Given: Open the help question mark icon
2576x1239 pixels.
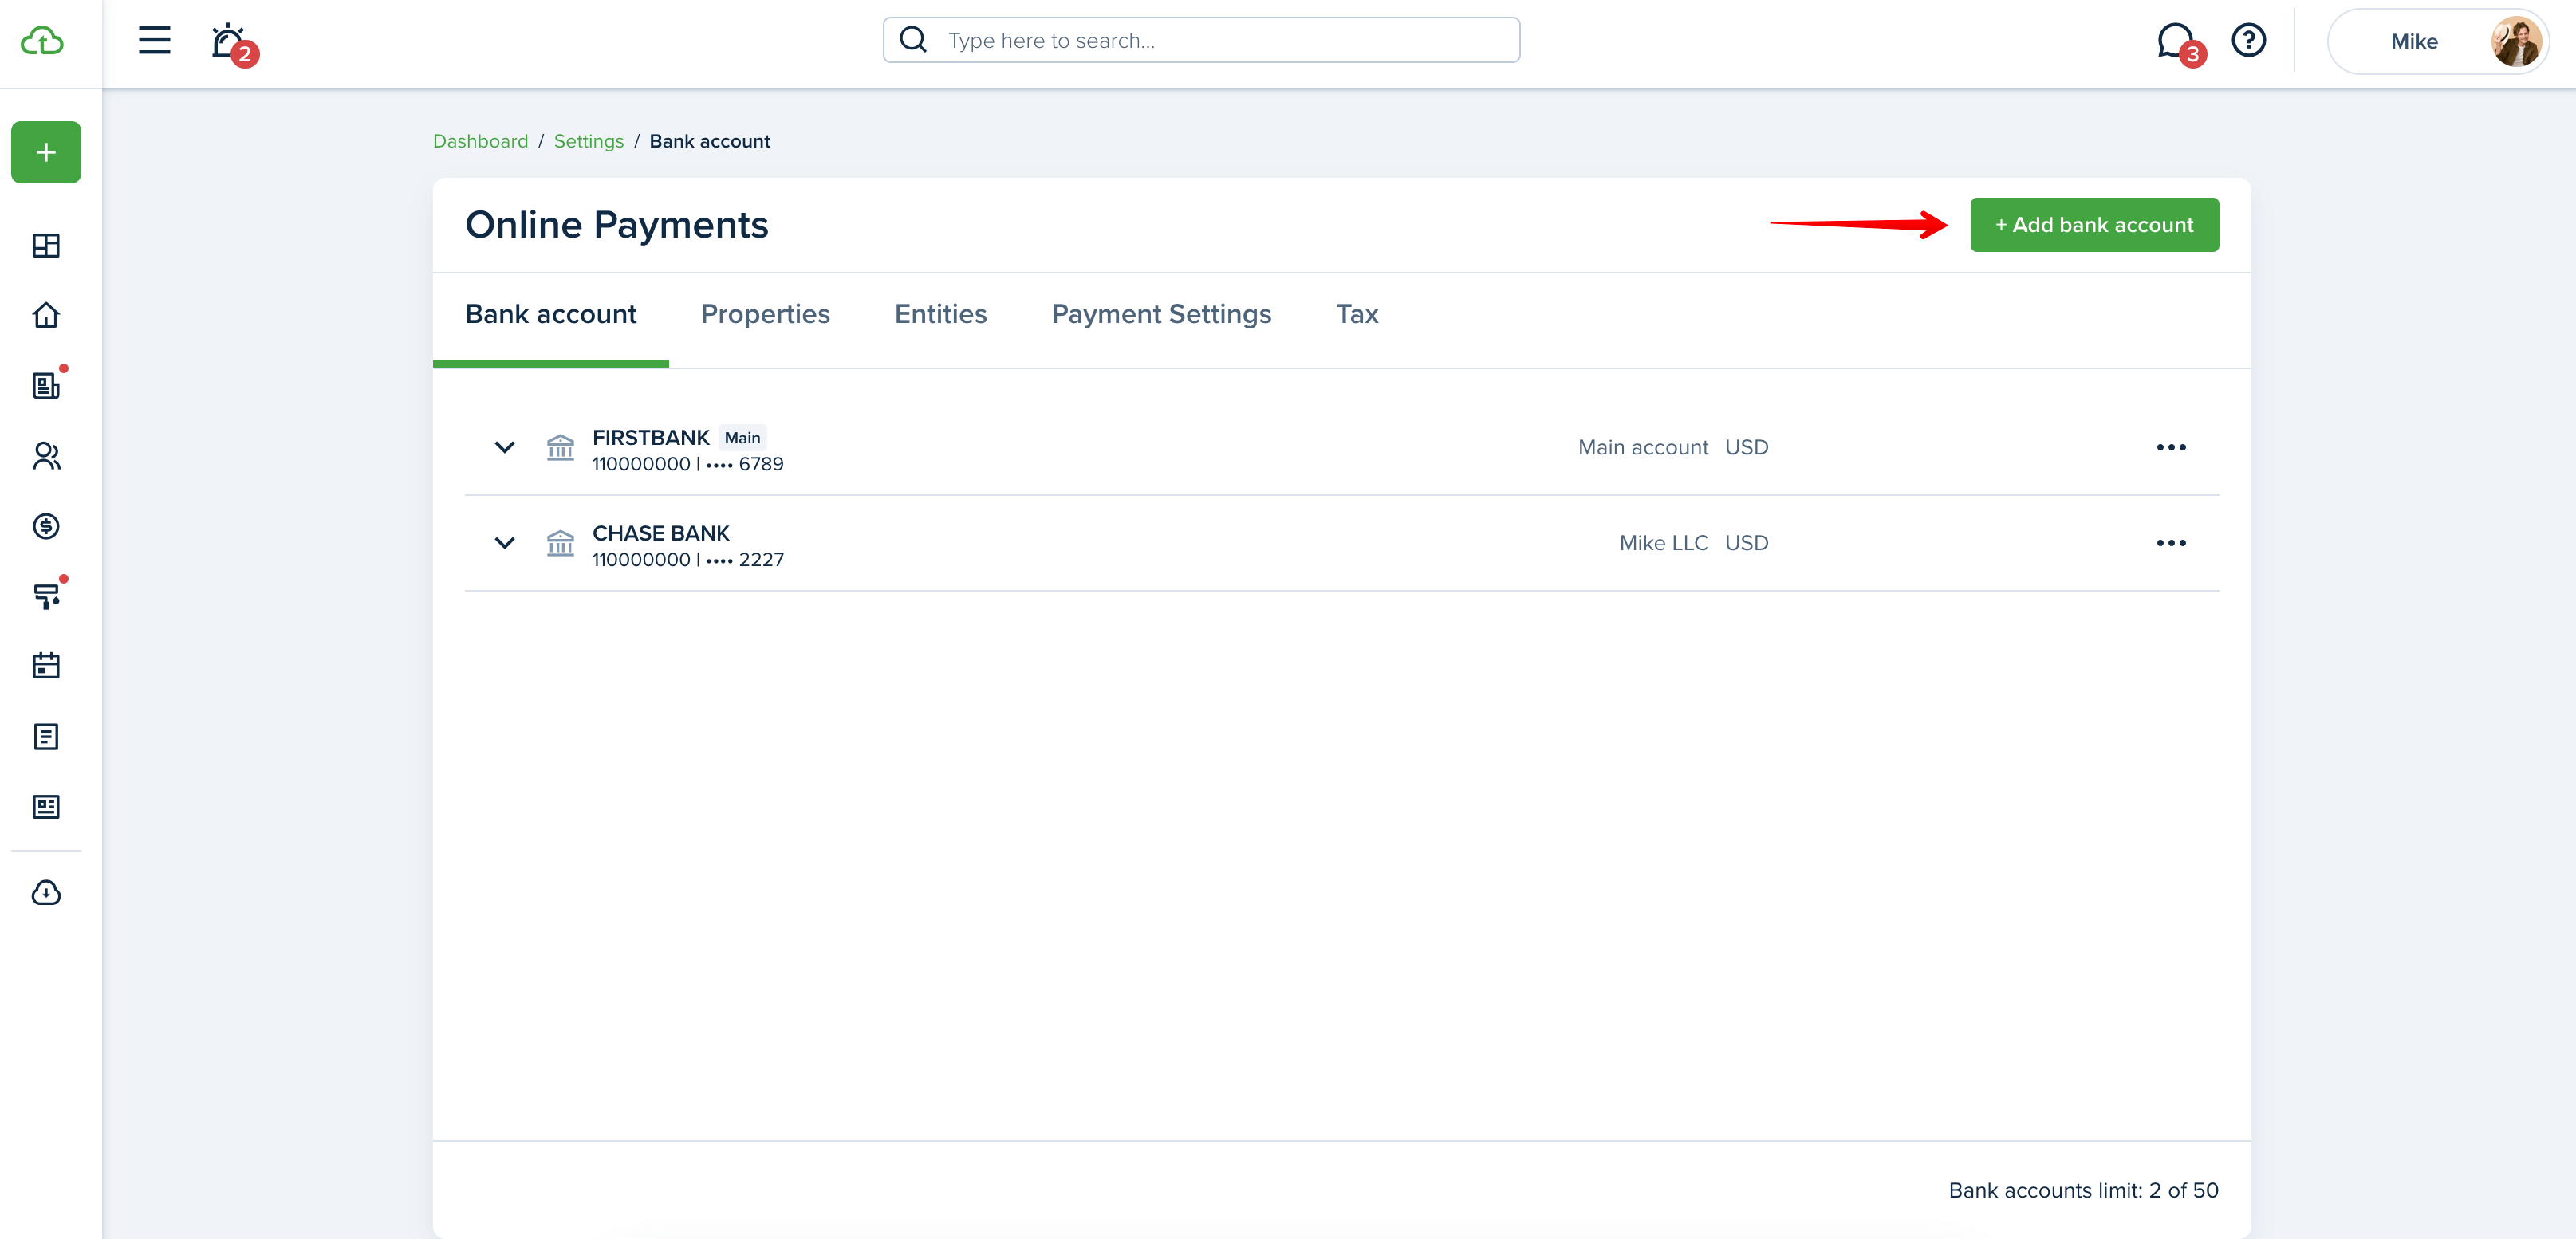Looking at the screenshot, I should point(2249,40).
